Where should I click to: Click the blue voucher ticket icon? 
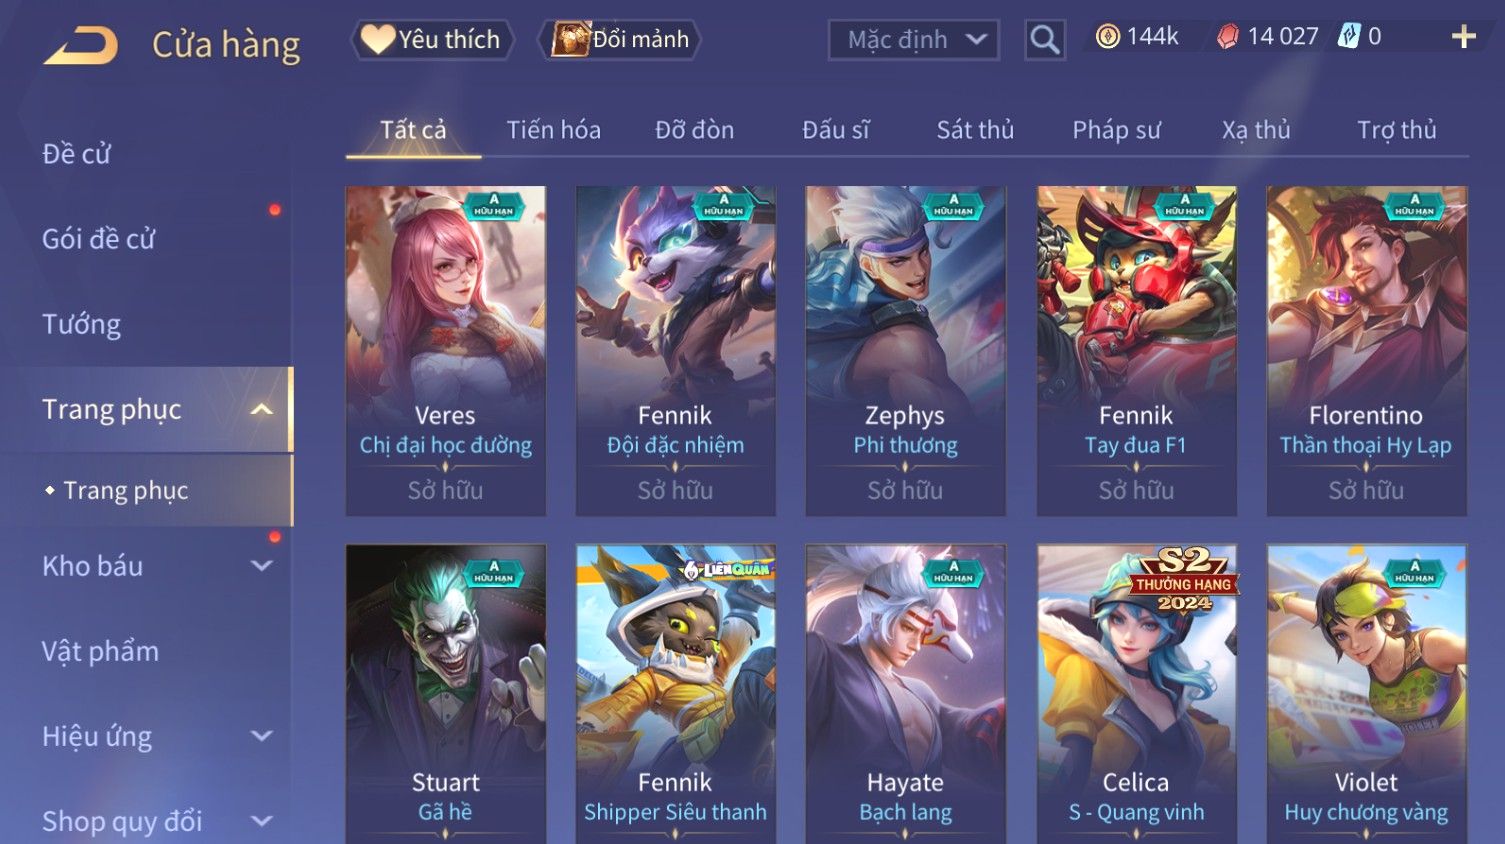tap(1350, 37)
